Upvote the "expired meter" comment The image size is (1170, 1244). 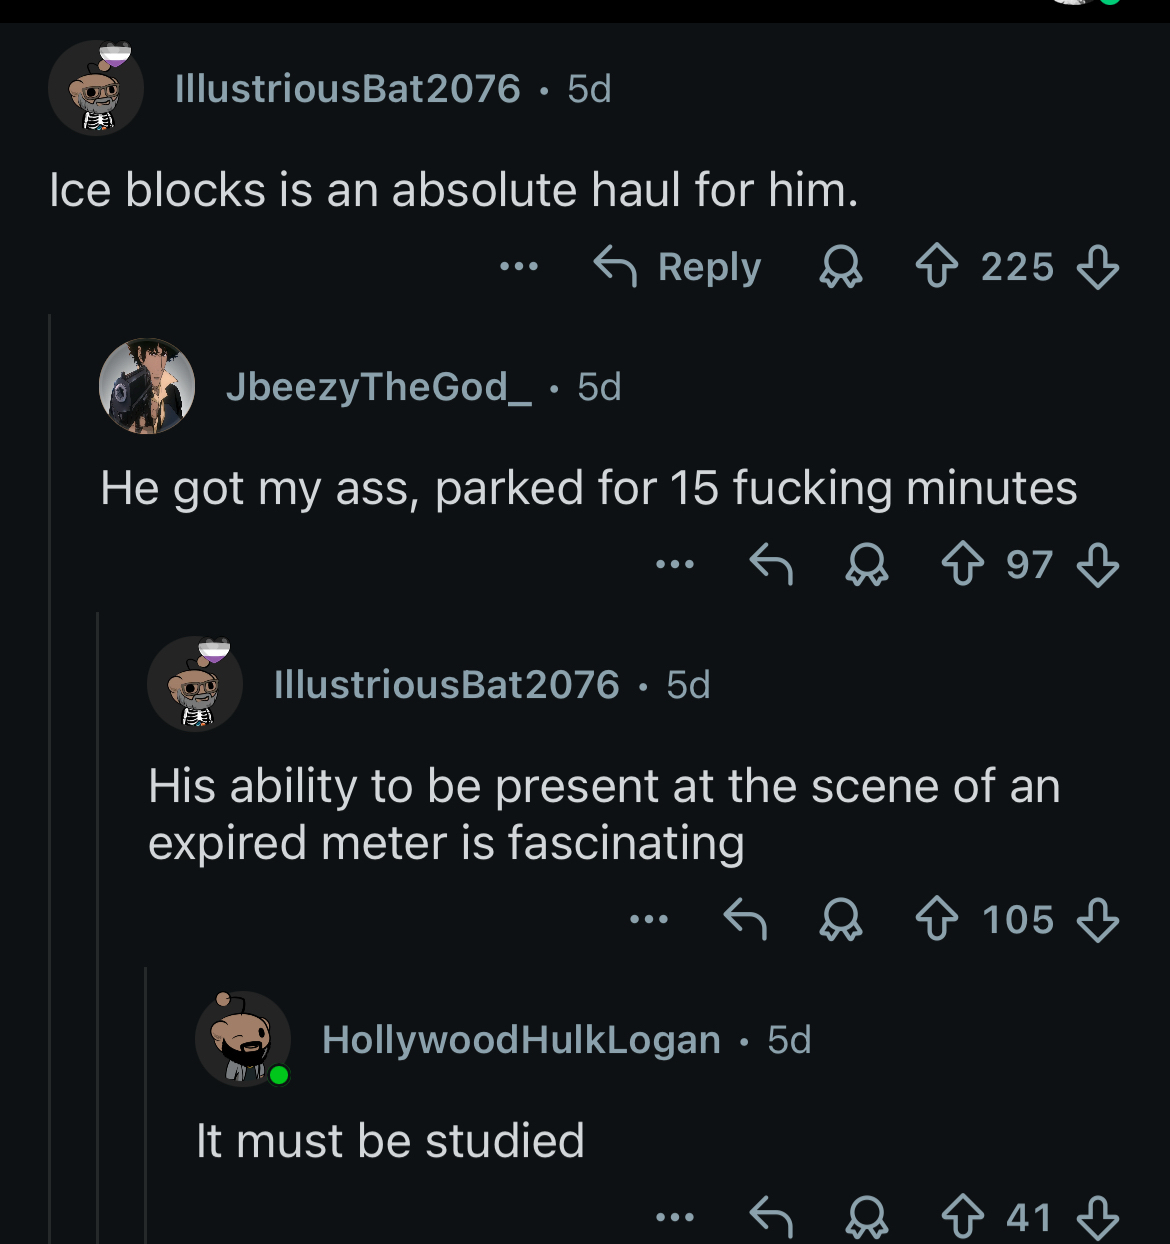click(937, 919)
